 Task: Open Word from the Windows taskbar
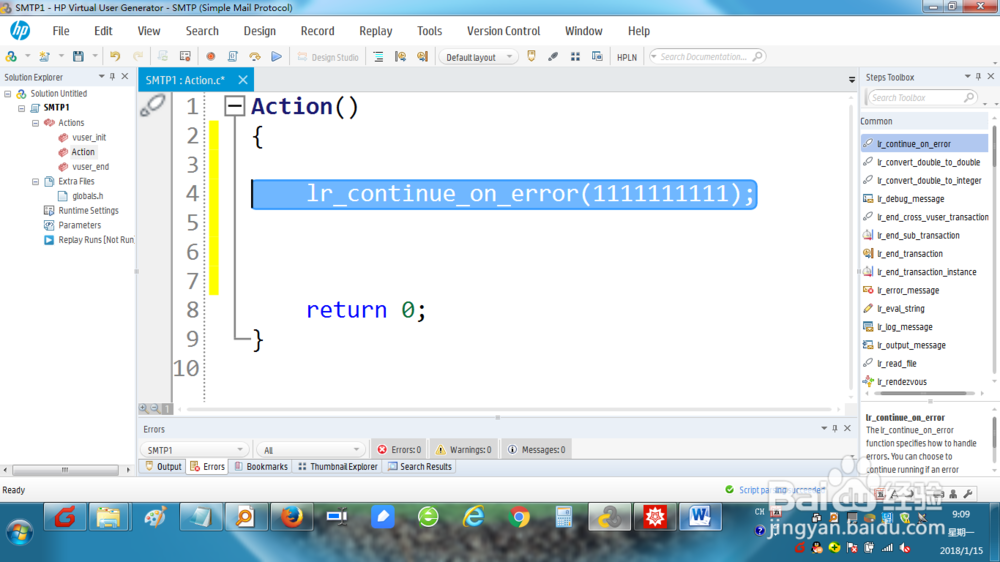click(x=700, y=517)
